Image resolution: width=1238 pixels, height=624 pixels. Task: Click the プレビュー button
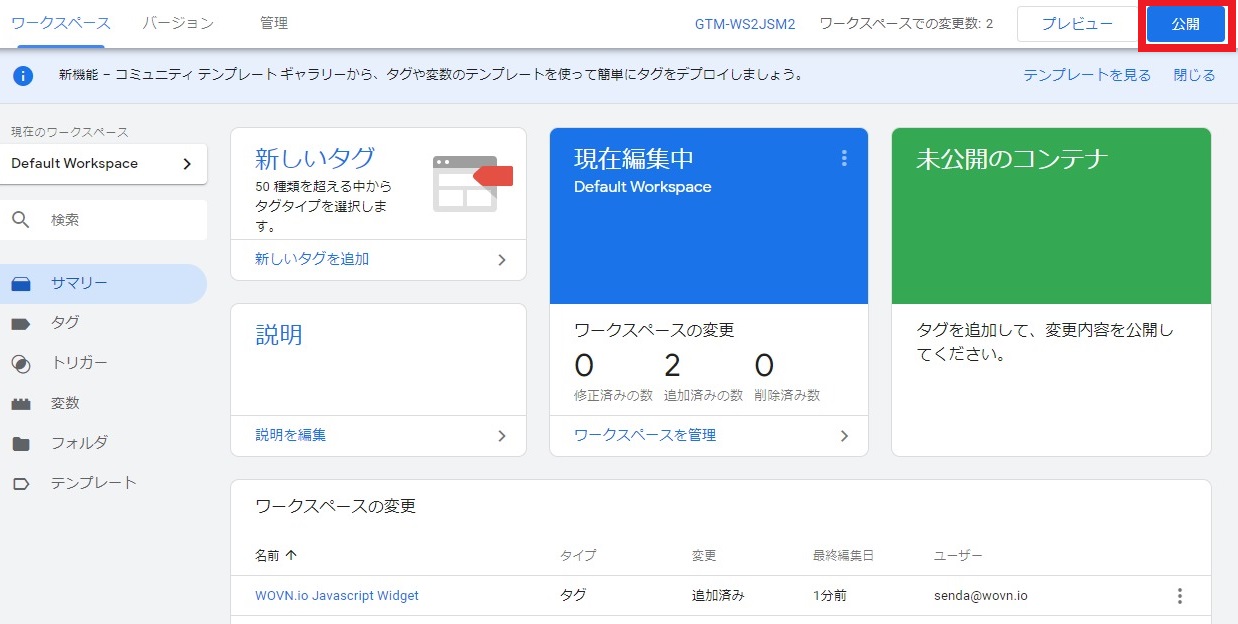point(1077,23)
